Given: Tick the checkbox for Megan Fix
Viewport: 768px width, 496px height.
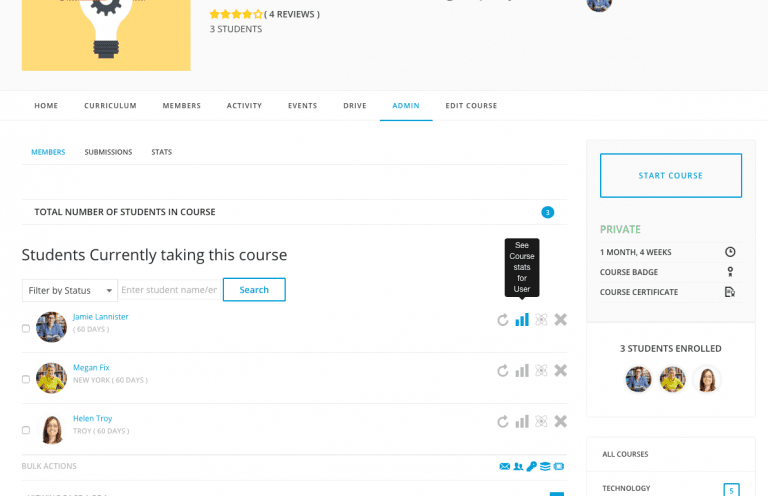Looking at the screenshot, I should click(x=26, y=379).
